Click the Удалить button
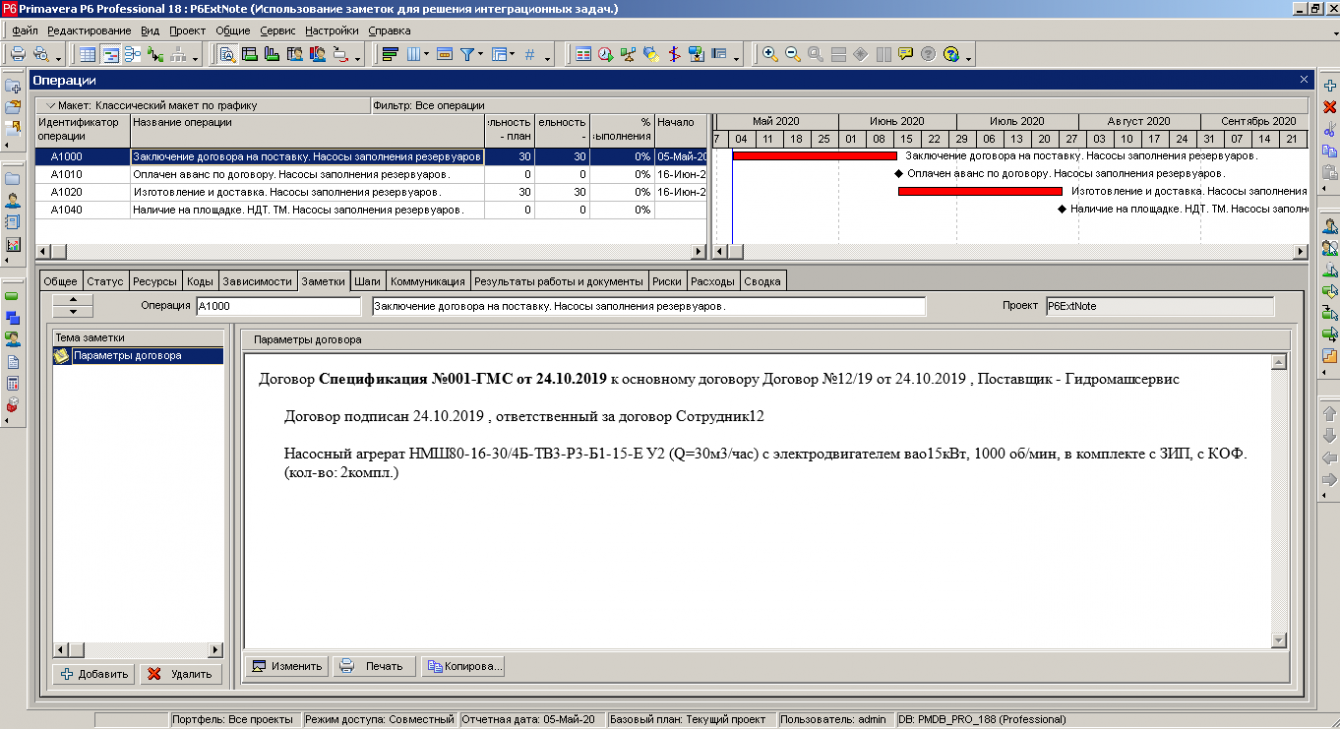 click(x=180, y=674)
